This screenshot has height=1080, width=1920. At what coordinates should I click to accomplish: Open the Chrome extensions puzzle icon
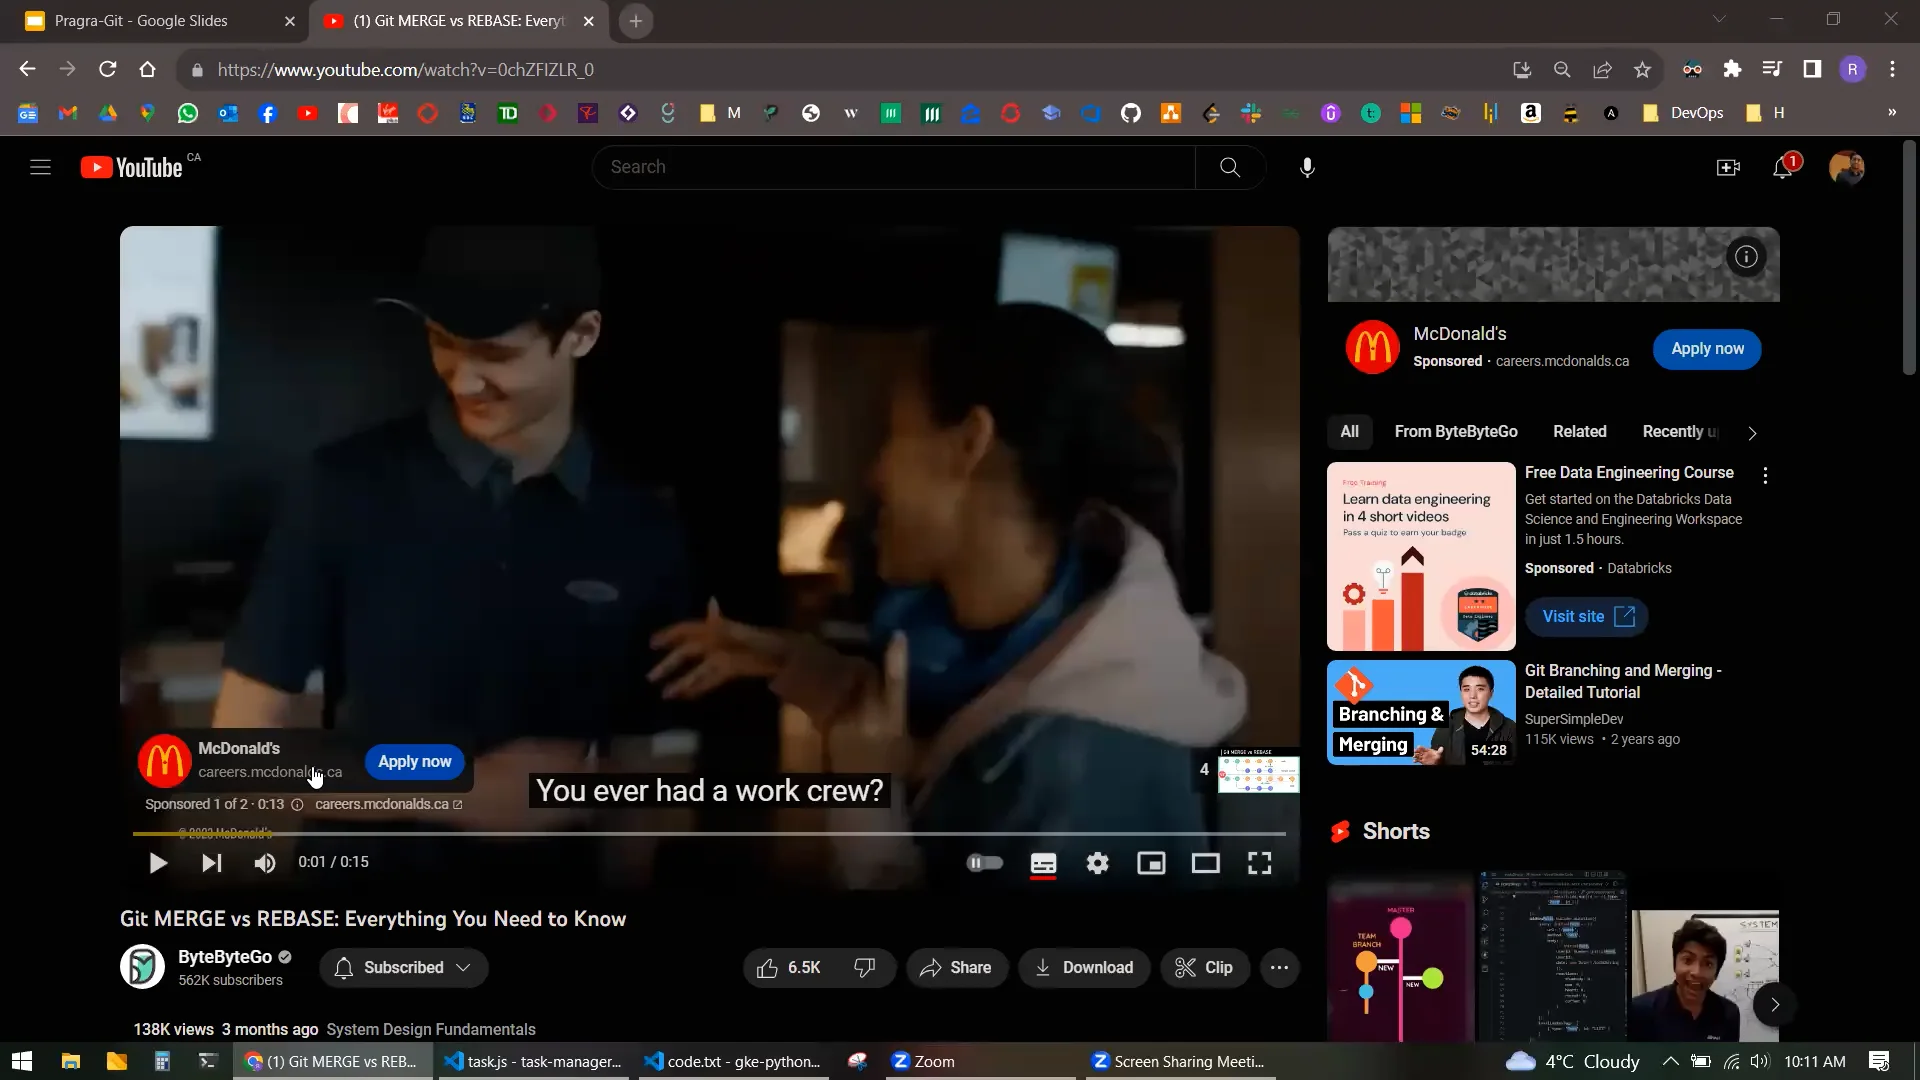(x=1732, y=69)
